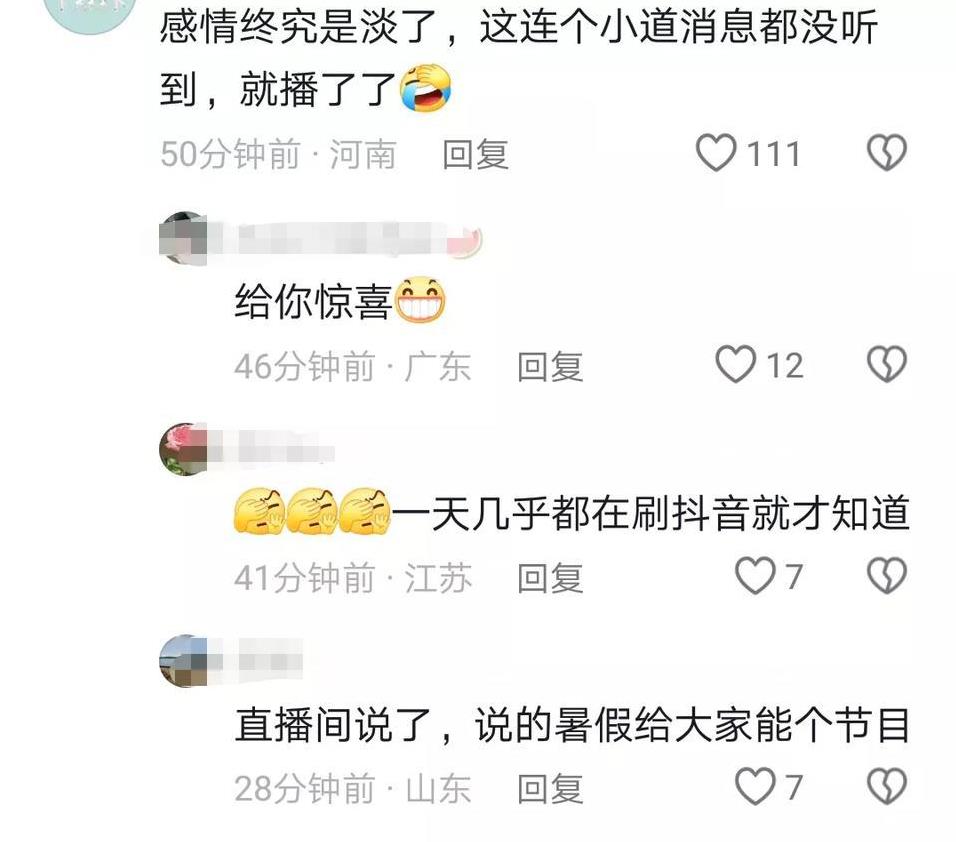Like the 给你惊喜 comment with 12 likes
This screenshot has width=956, height=842.
point(735,364)
